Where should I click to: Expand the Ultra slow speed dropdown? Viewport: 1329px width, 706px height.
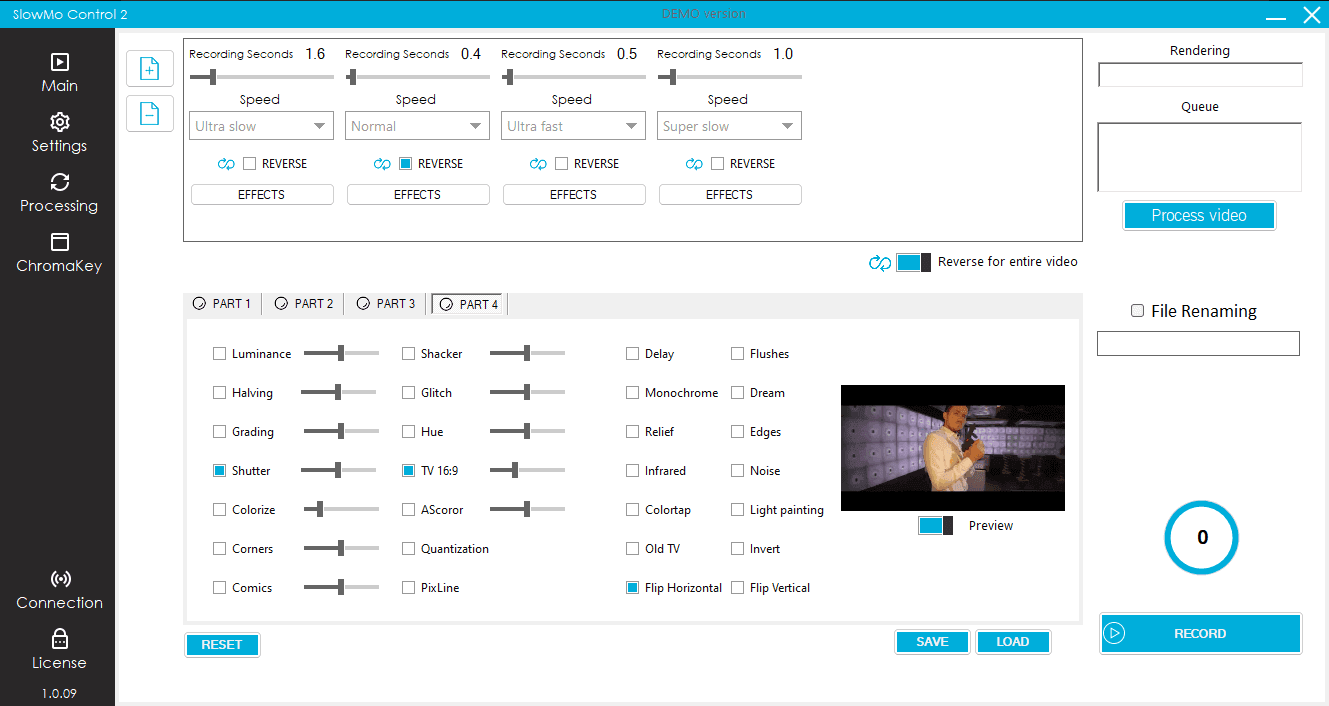(x=262, y=126)
